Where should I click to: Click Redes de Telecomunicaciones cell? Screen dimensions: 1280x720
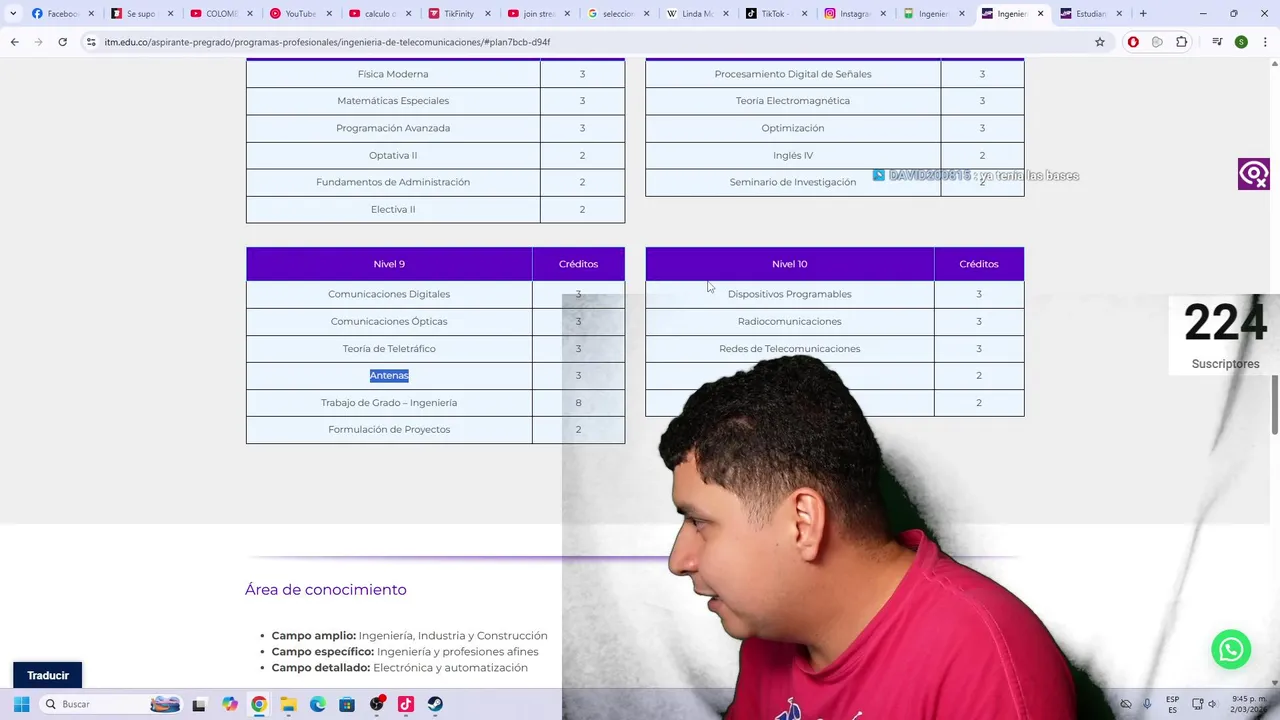click(x=790, y=348)
